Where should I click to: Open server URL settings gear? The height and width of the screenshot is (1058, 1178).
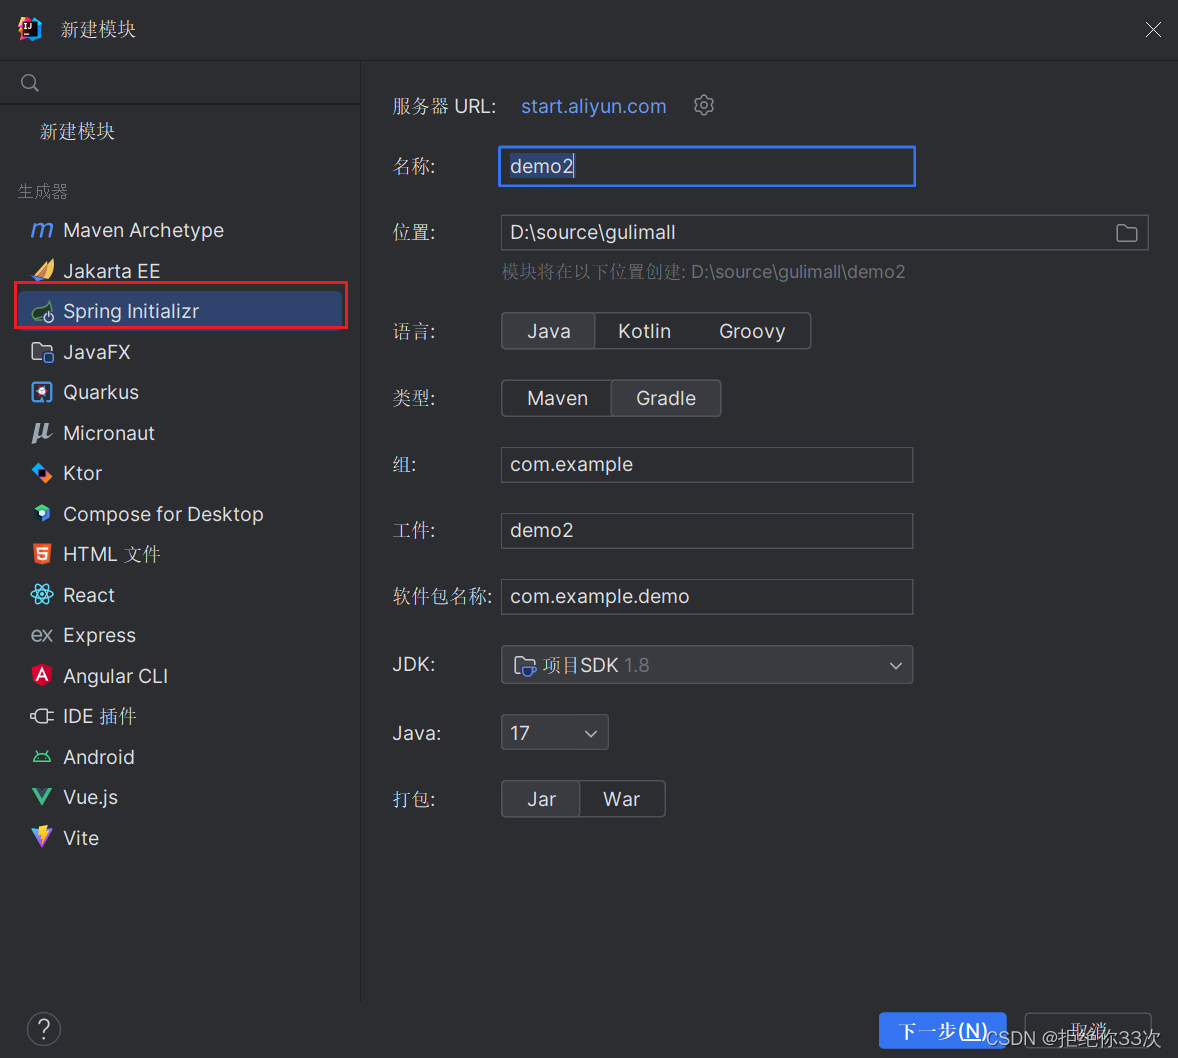pyautogui.click(x=703, y=105)
